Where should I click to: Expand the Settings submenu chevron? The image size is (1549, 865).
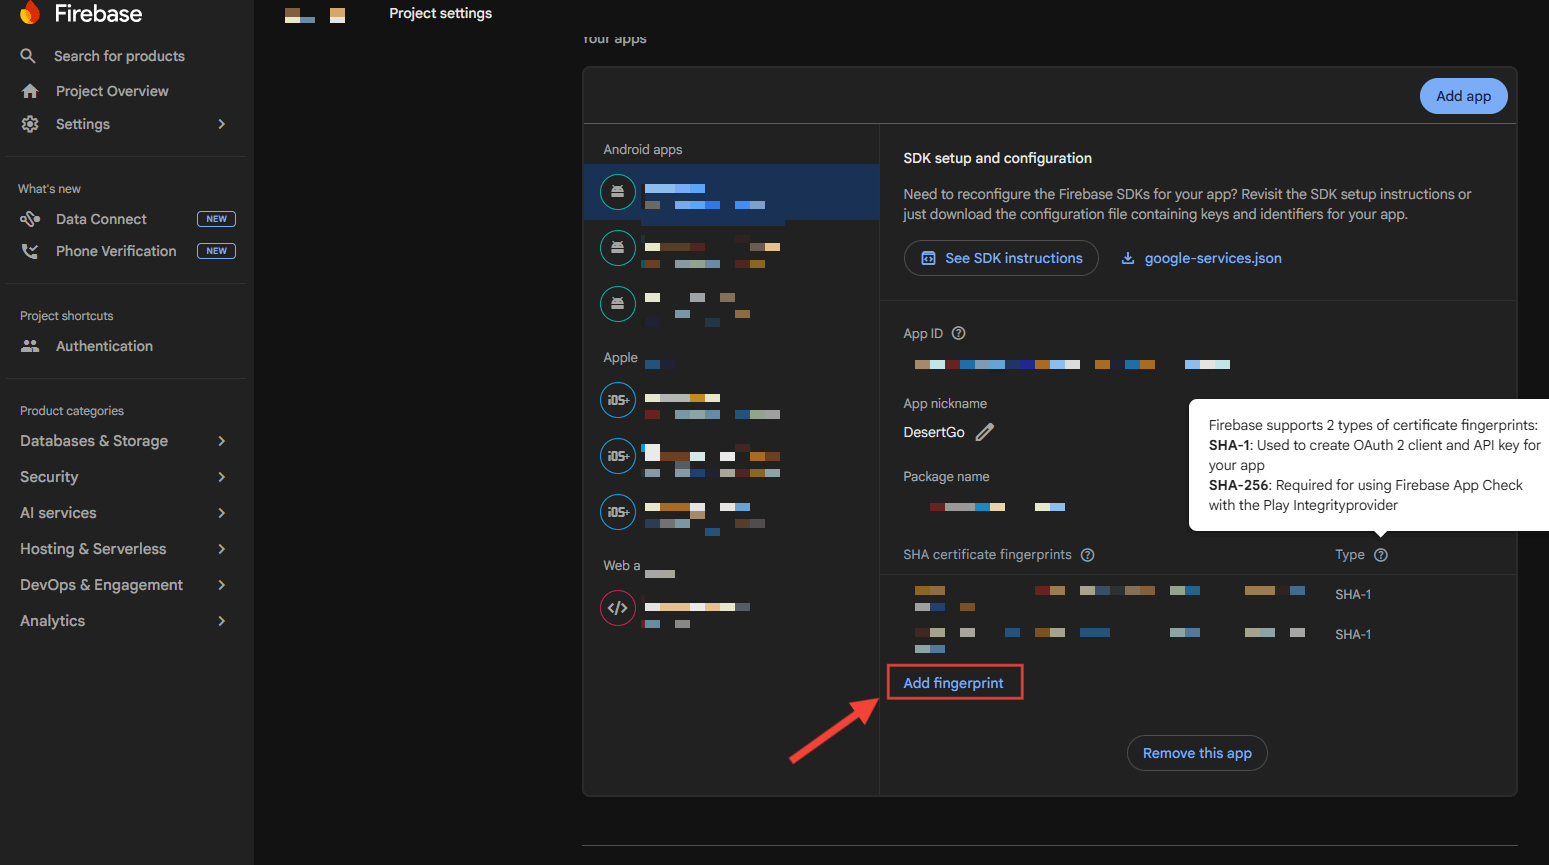(222, 124)
